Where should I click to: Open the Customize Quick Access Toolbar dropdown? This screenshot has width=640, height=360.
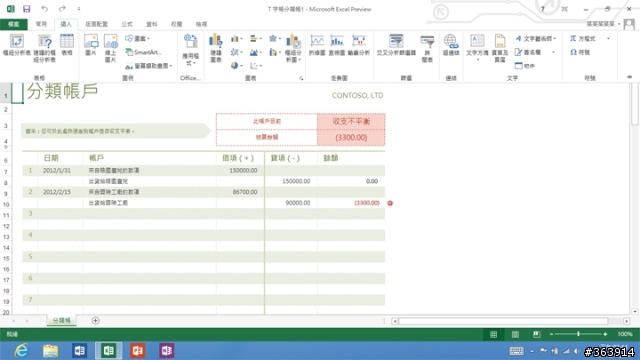tap(79, 9)
